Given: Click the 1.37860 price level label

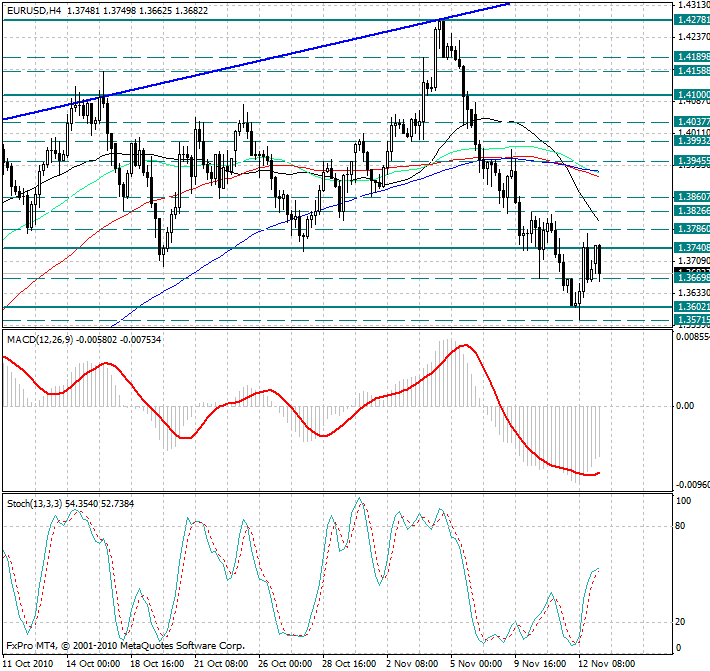Looking at the screenshot, I should [692, 229].
